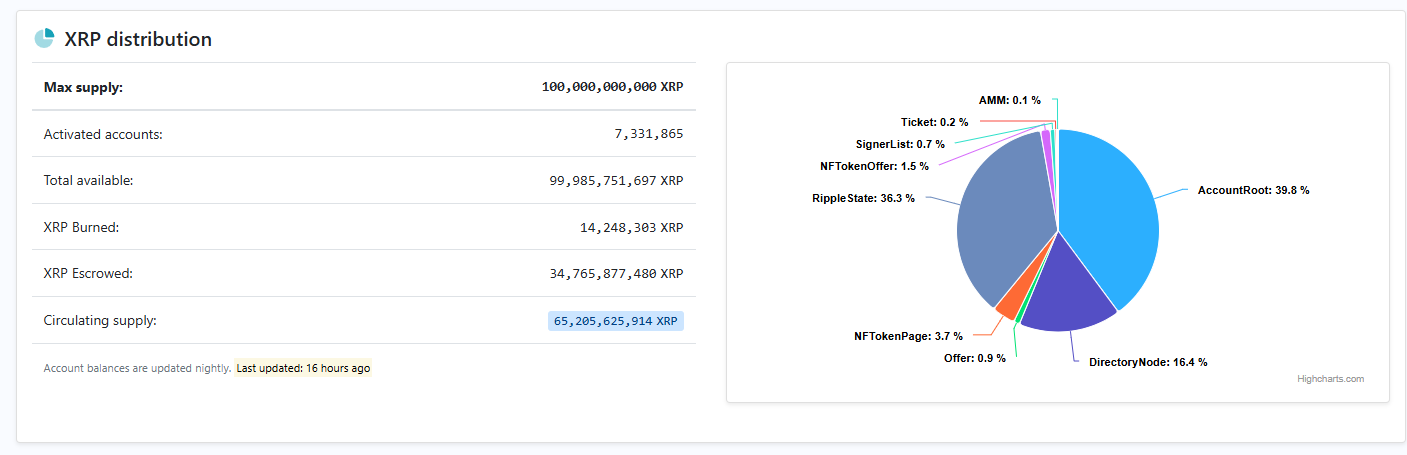Click the Max supply value
1407x455 pixels.
(612, 87)
